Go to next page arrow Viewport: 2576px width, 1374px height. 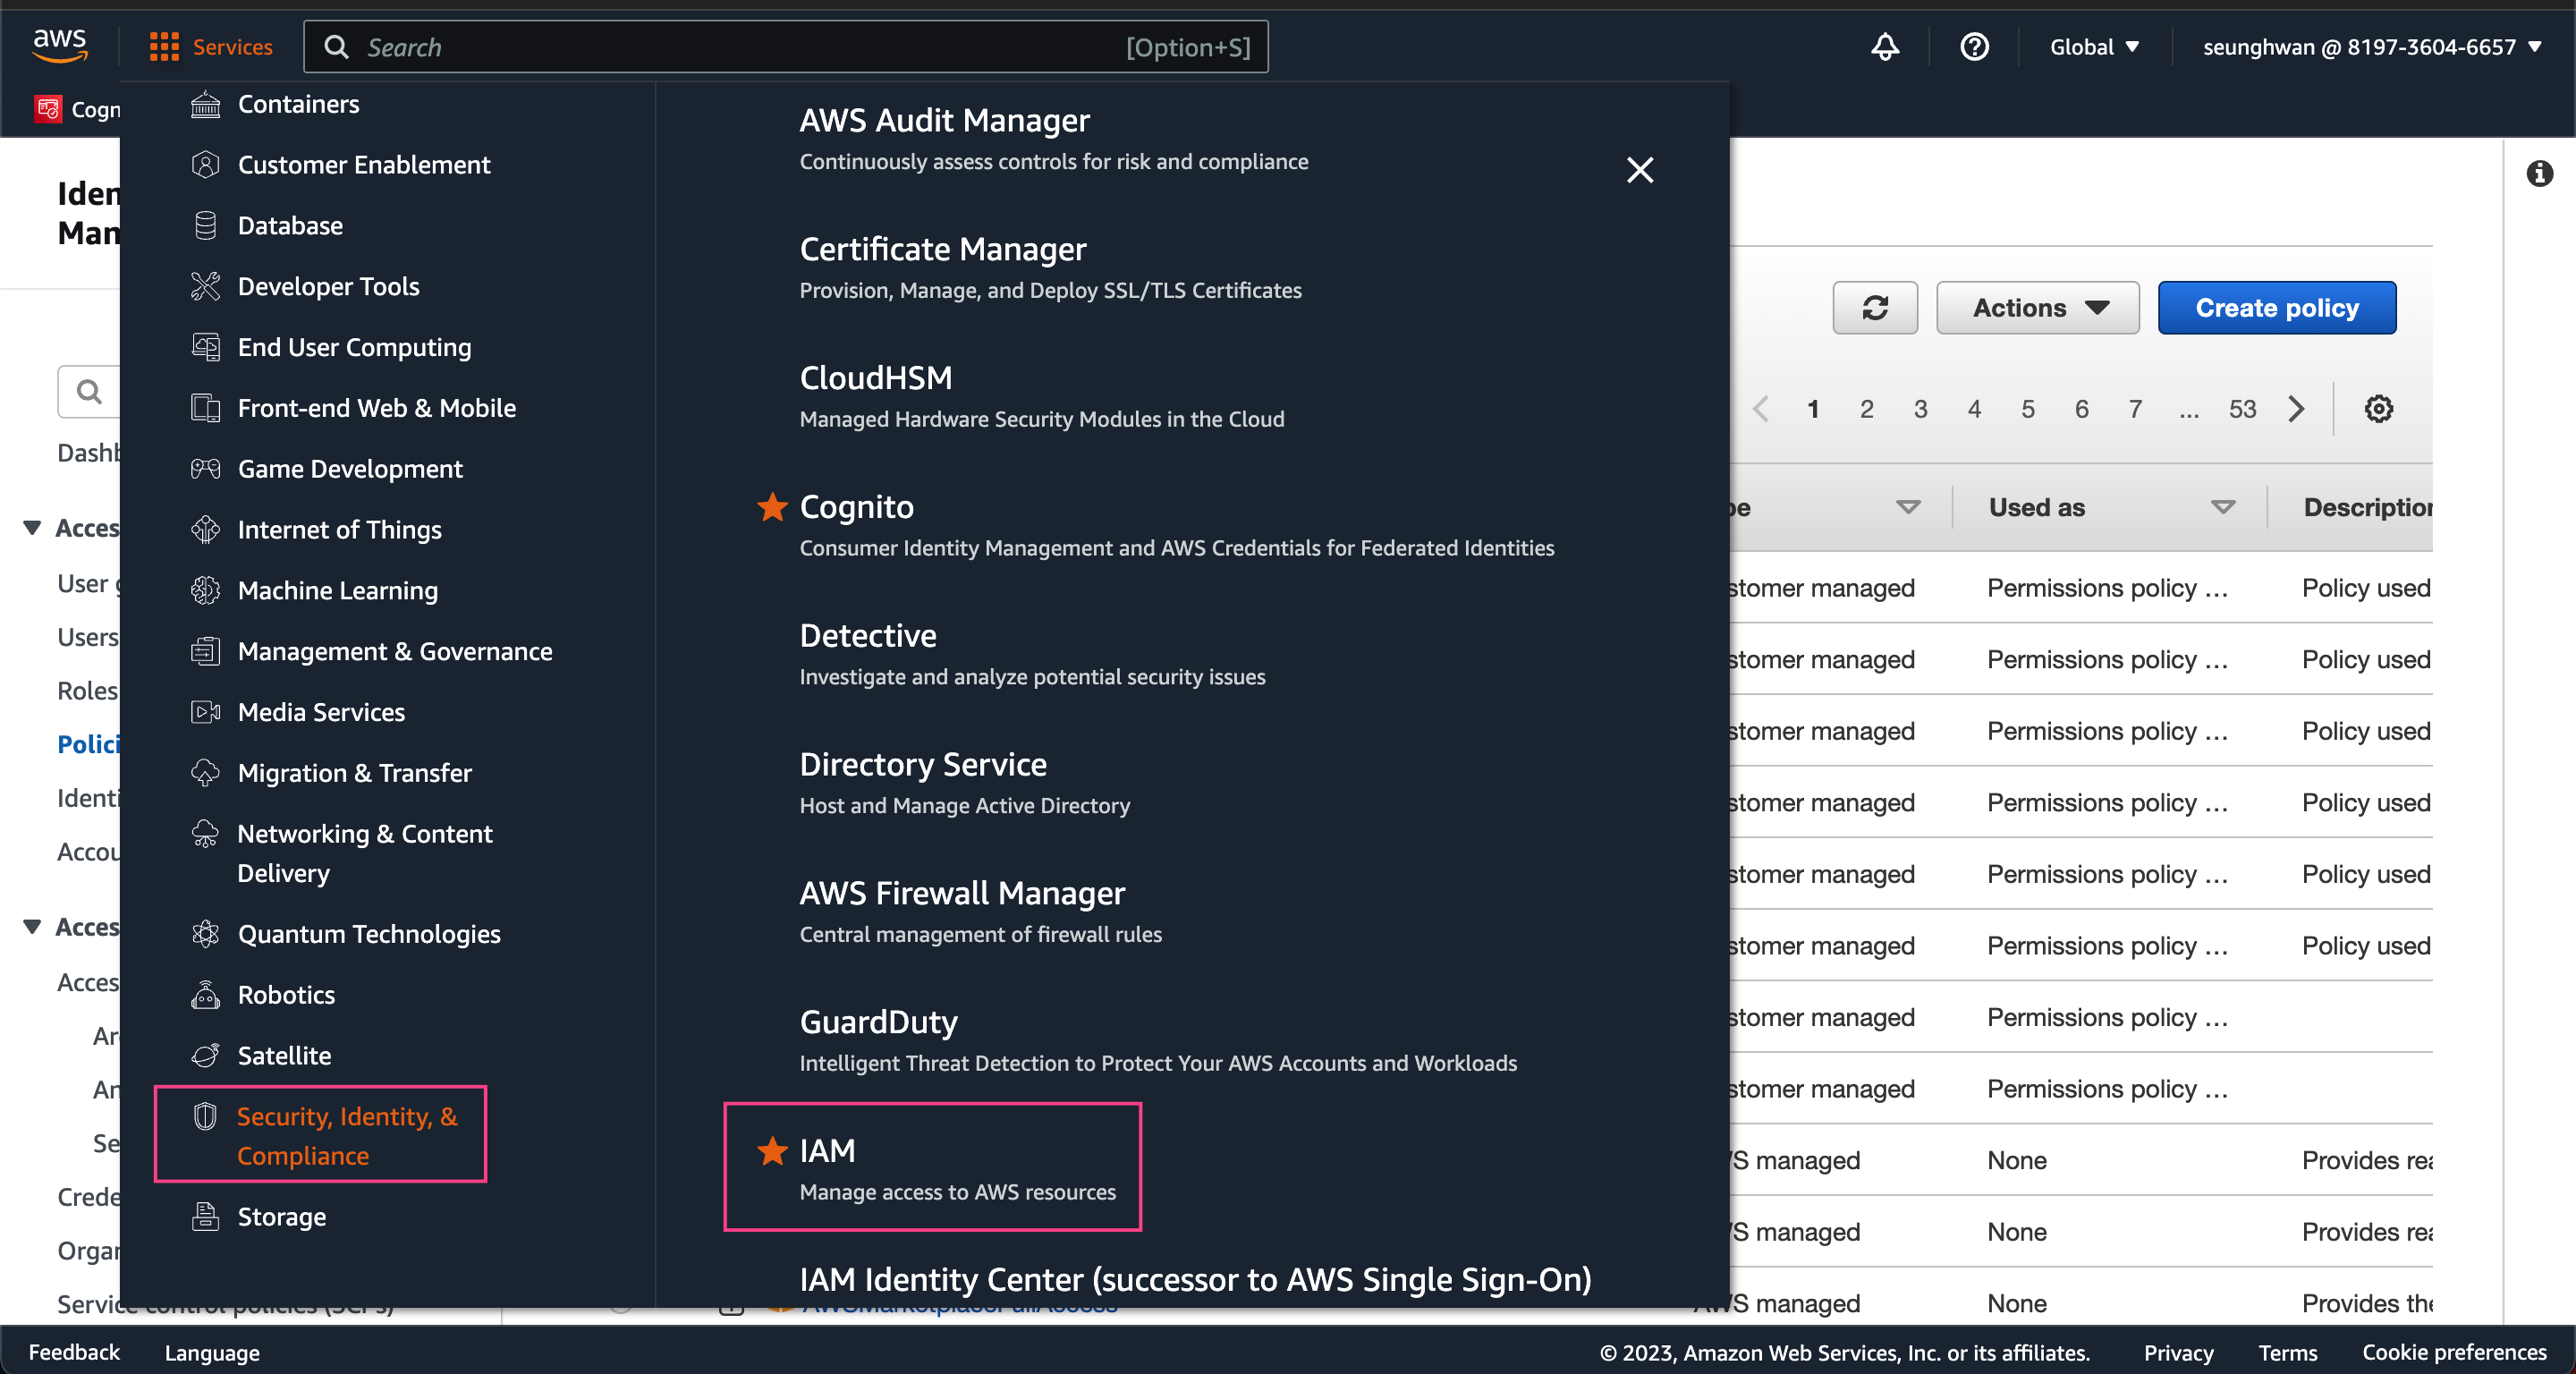pyautogui.click(x=2297, y=409)
